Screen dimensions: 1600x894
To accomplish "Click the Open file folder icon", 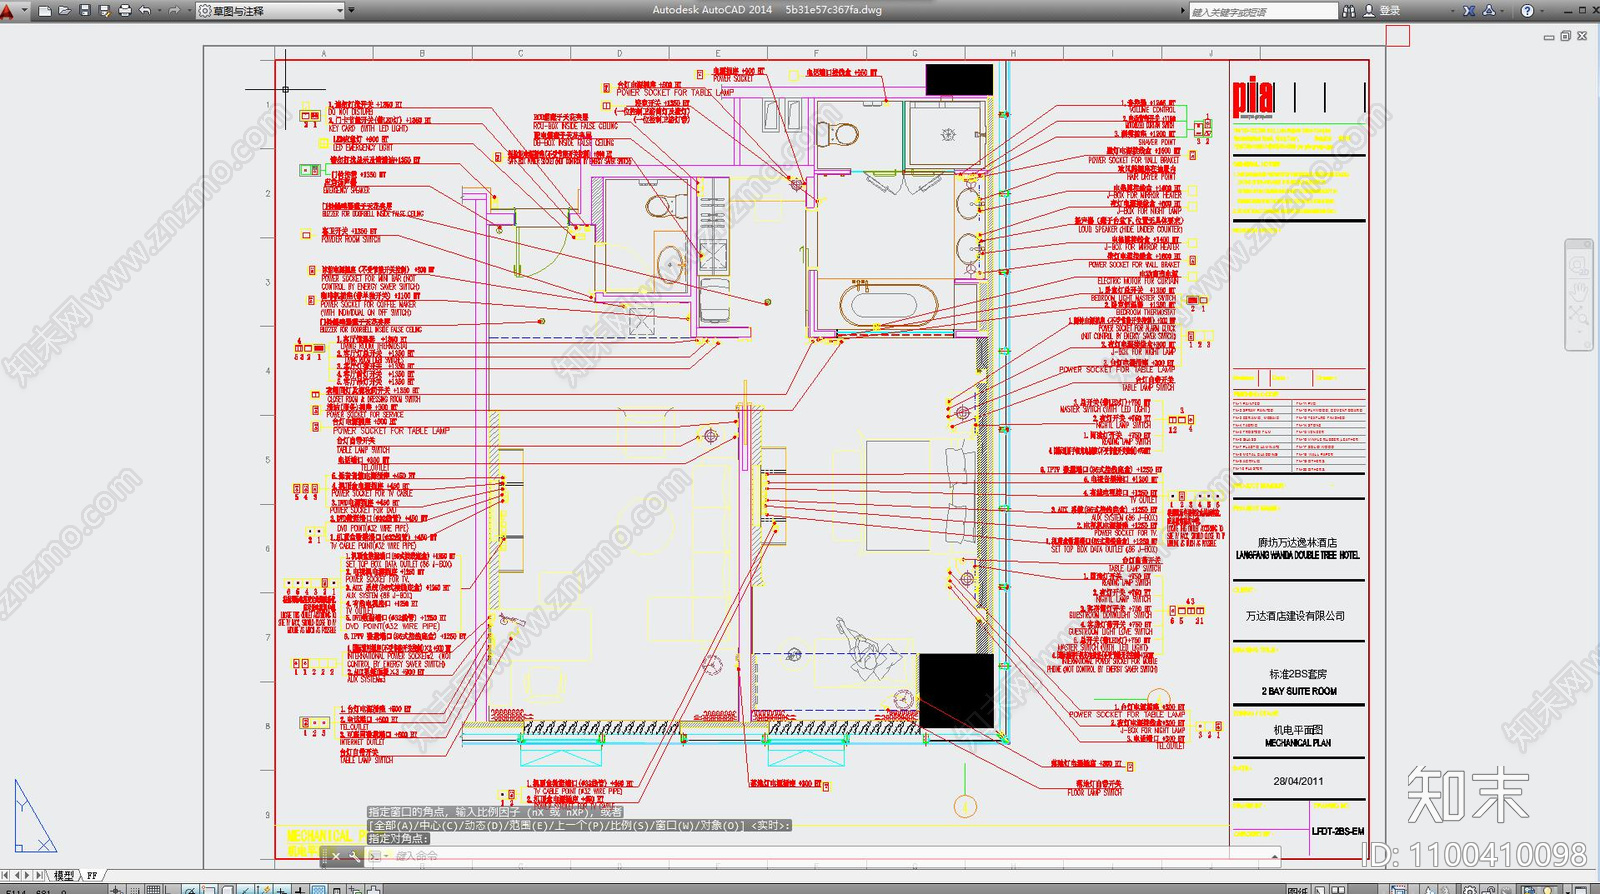I will pyautogui.click(x=64, y=11).
